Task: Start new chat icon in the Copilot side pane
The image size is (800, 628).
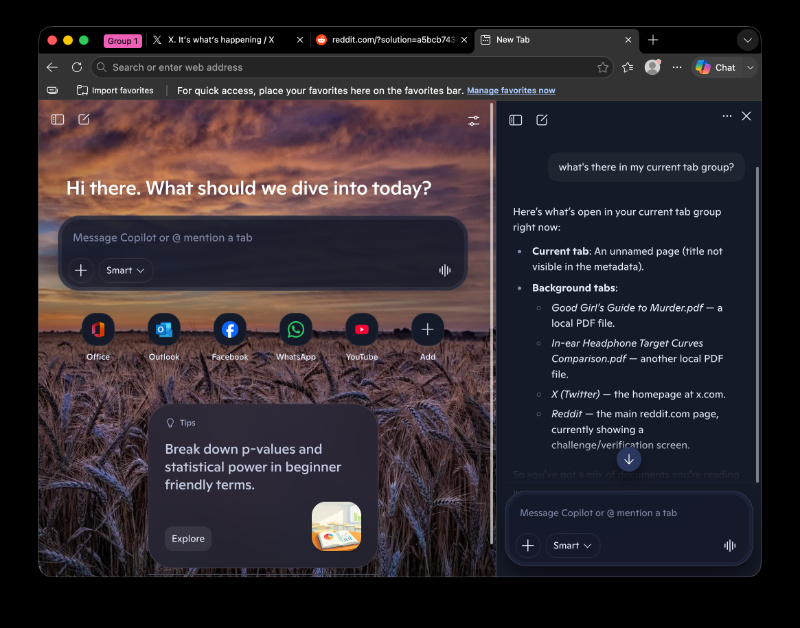Action: point(542,120)
